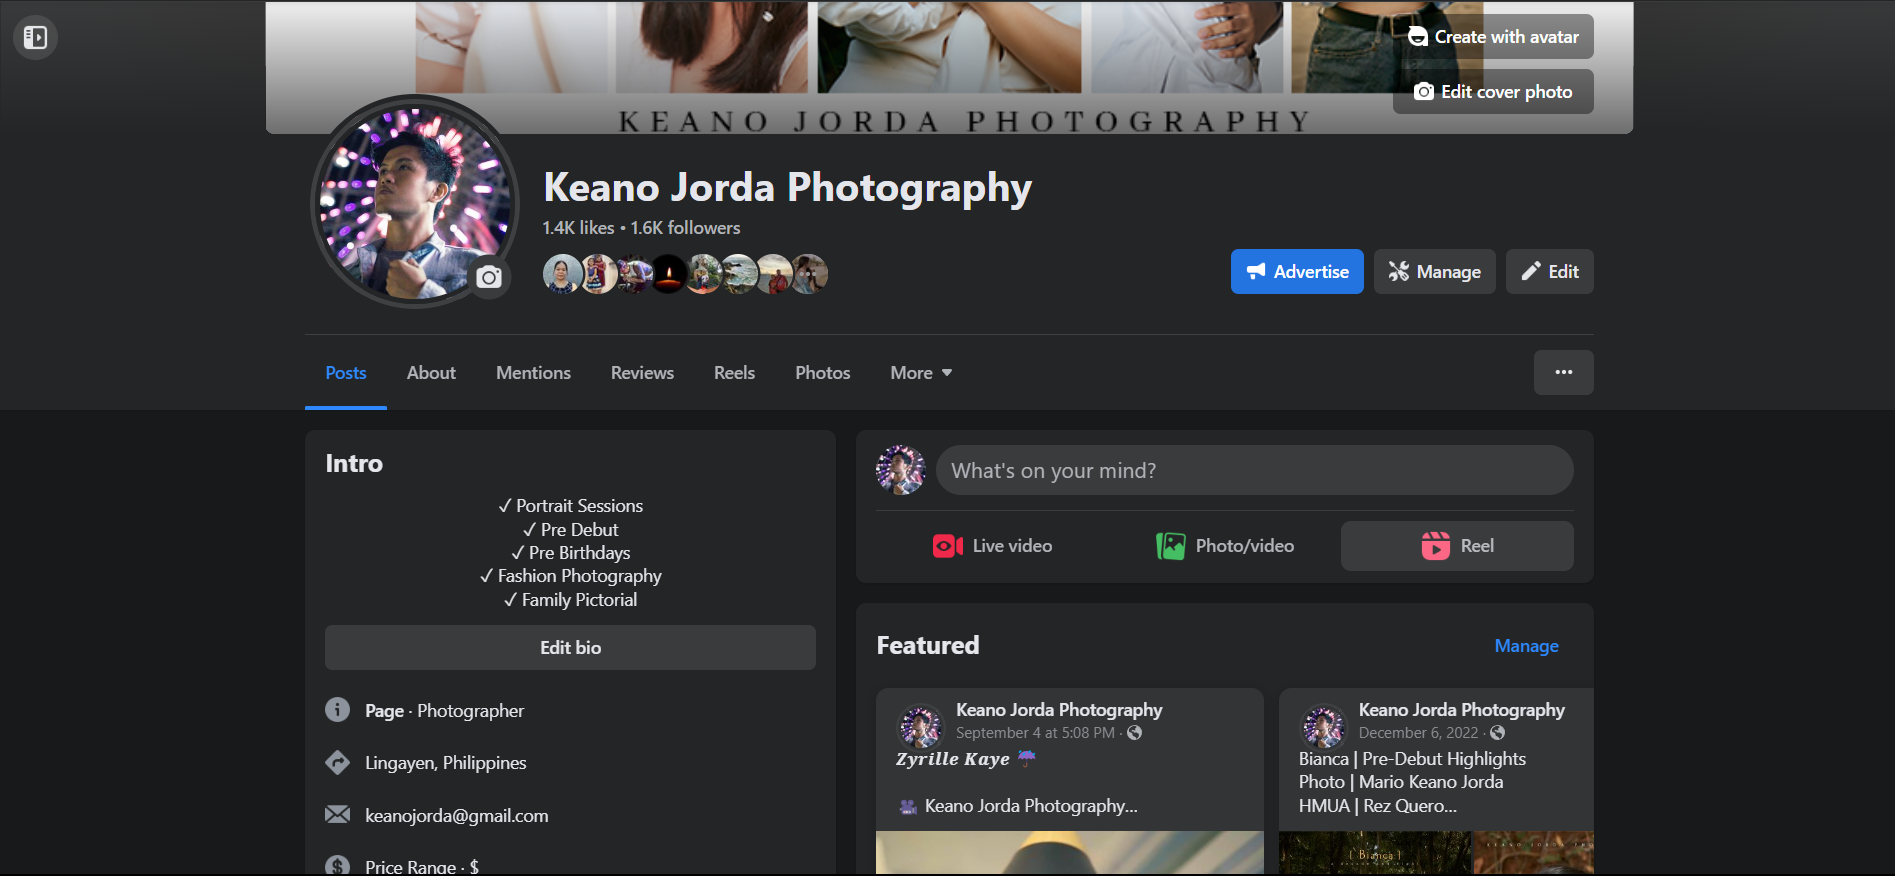
Task: Click the Advertise button
Action: pyautogui.click(x=1297, y=272)
